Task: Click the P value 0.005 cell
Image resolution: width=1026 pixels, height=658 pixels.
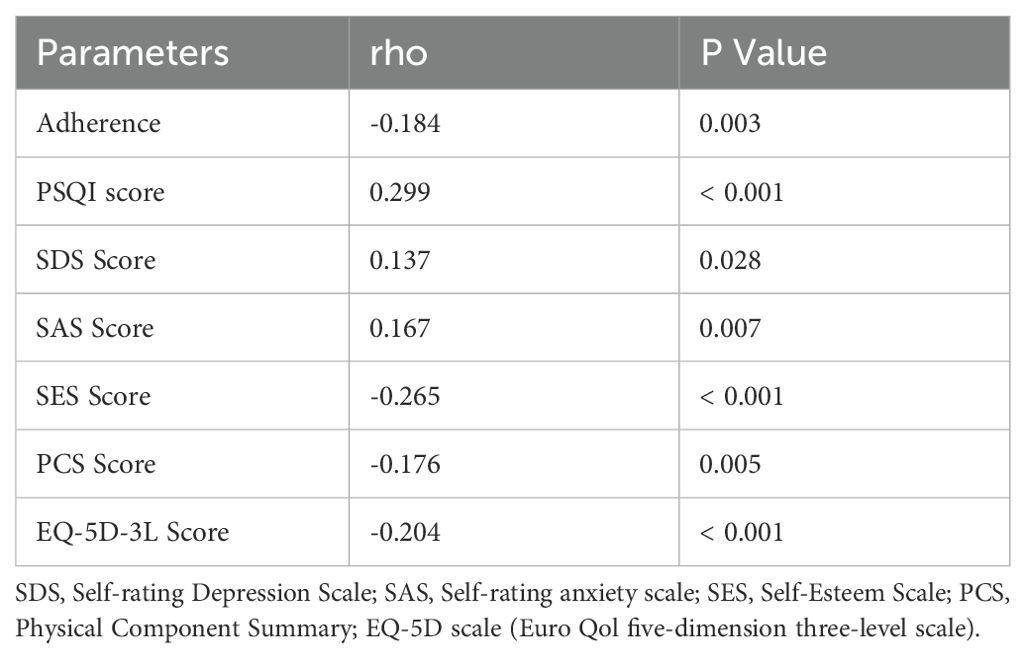Action: point(730,464)
